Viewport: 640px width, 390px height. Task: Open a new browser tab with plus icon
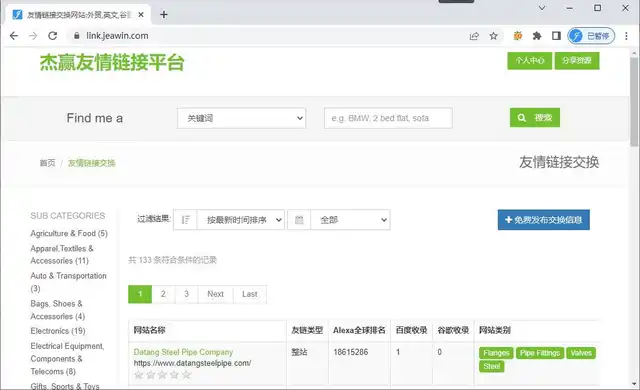(164, 15)
